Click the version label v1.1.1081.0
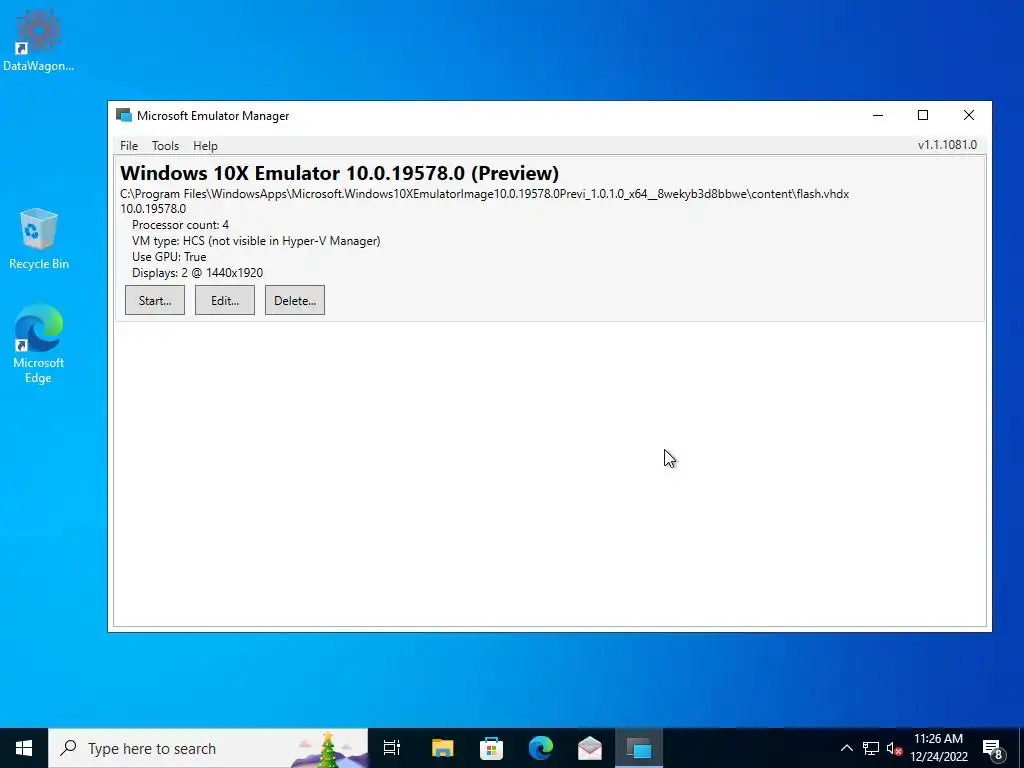 click(947, 145)
